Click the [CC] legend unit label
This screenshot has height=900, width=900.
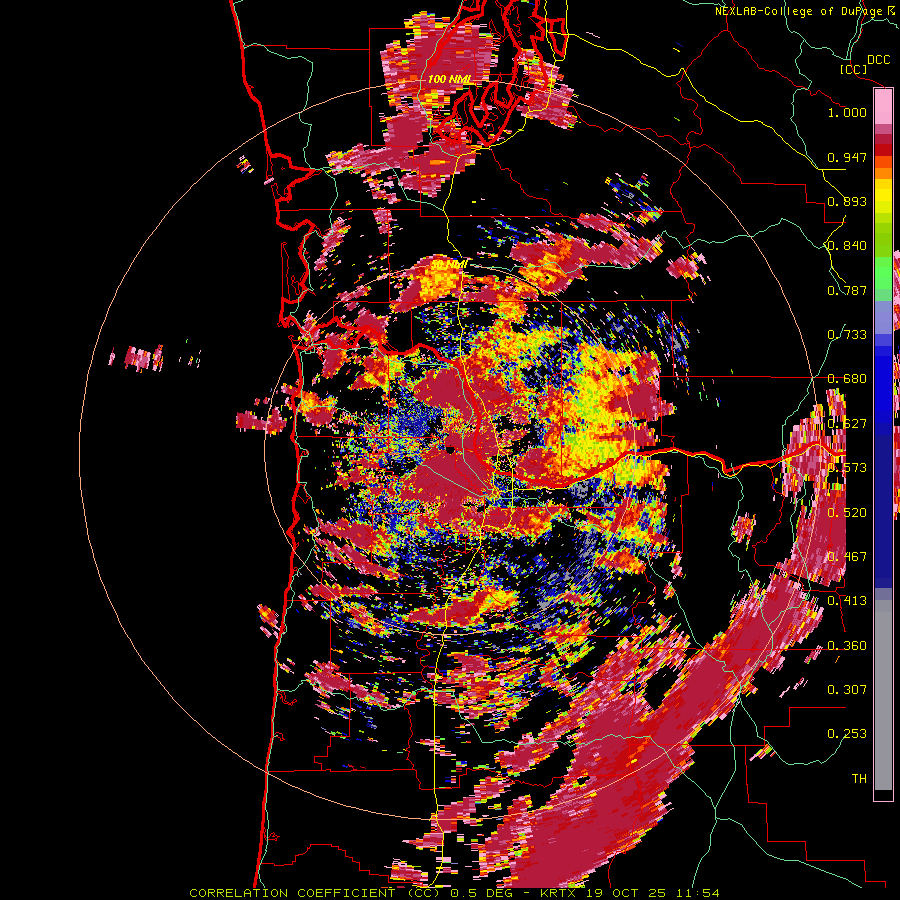pyautogui.click(x=854, y=69)
